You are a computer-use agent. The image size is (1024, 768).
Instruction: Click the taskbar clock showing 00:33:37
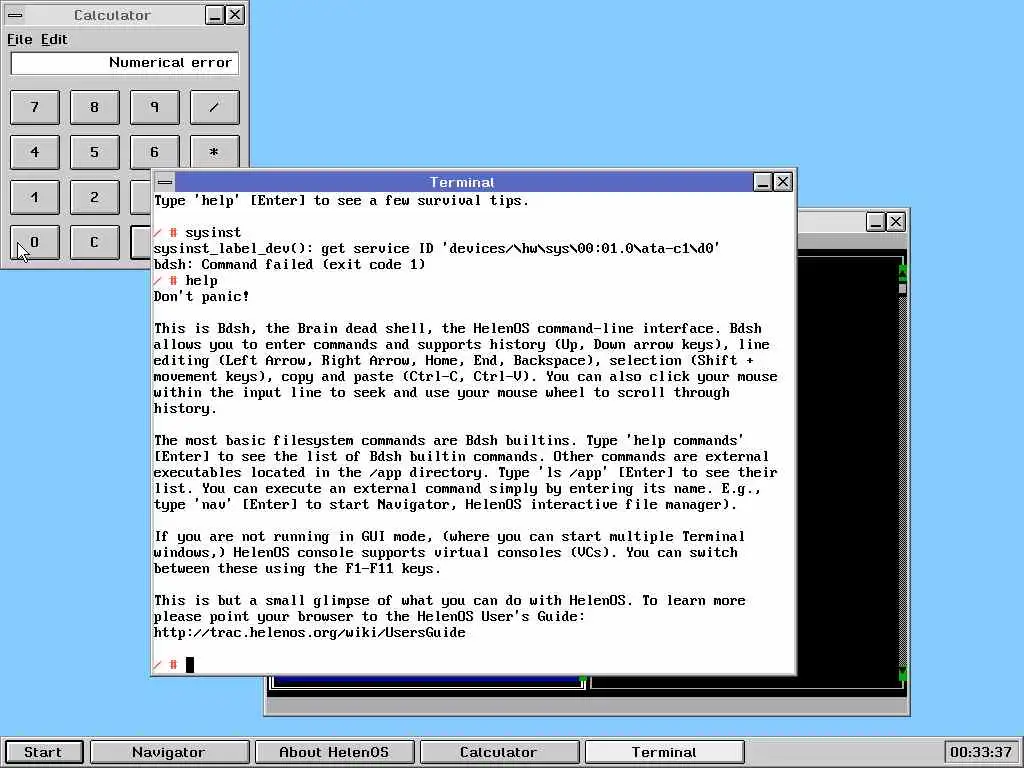coord(981,752)
